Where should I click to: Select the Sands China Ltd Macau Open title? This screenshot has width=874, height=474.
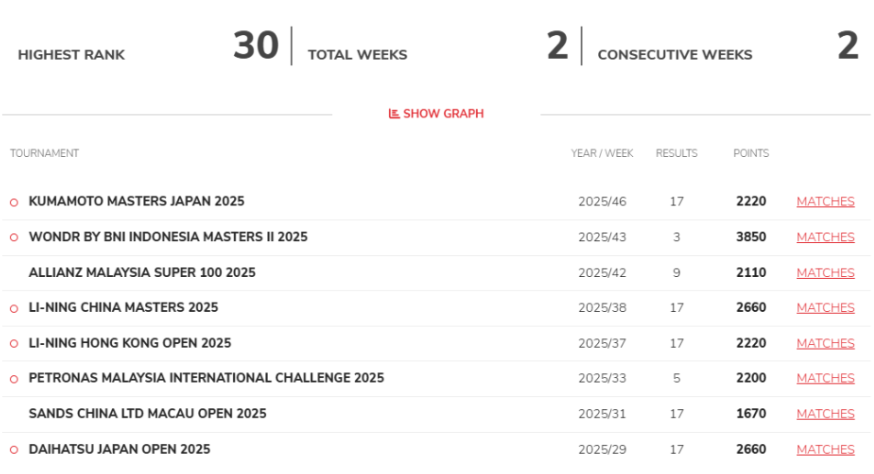tap(148, 414)
